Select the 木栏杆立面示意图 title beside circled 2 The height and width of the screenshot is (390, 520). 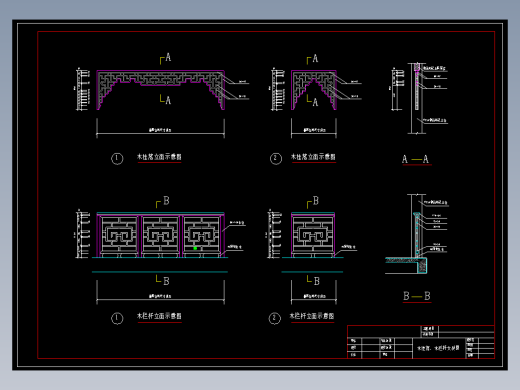click(312, 316)
